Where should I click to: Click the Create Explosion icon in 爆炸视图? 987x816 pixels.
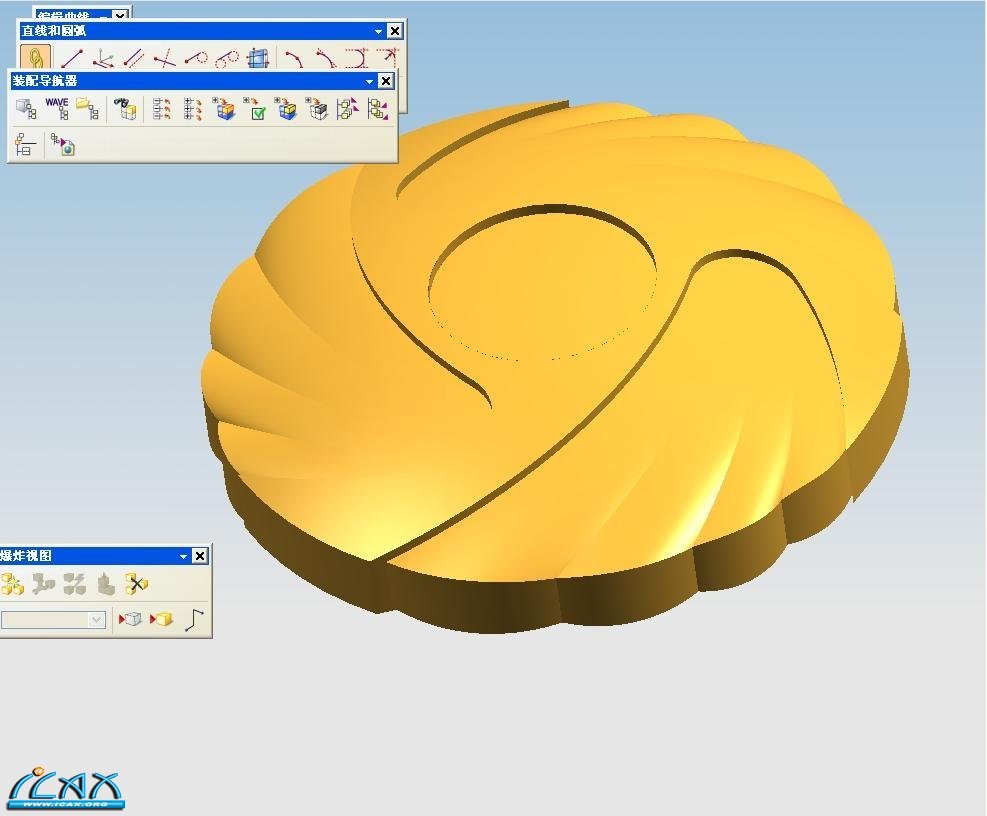tap(12, 584)
